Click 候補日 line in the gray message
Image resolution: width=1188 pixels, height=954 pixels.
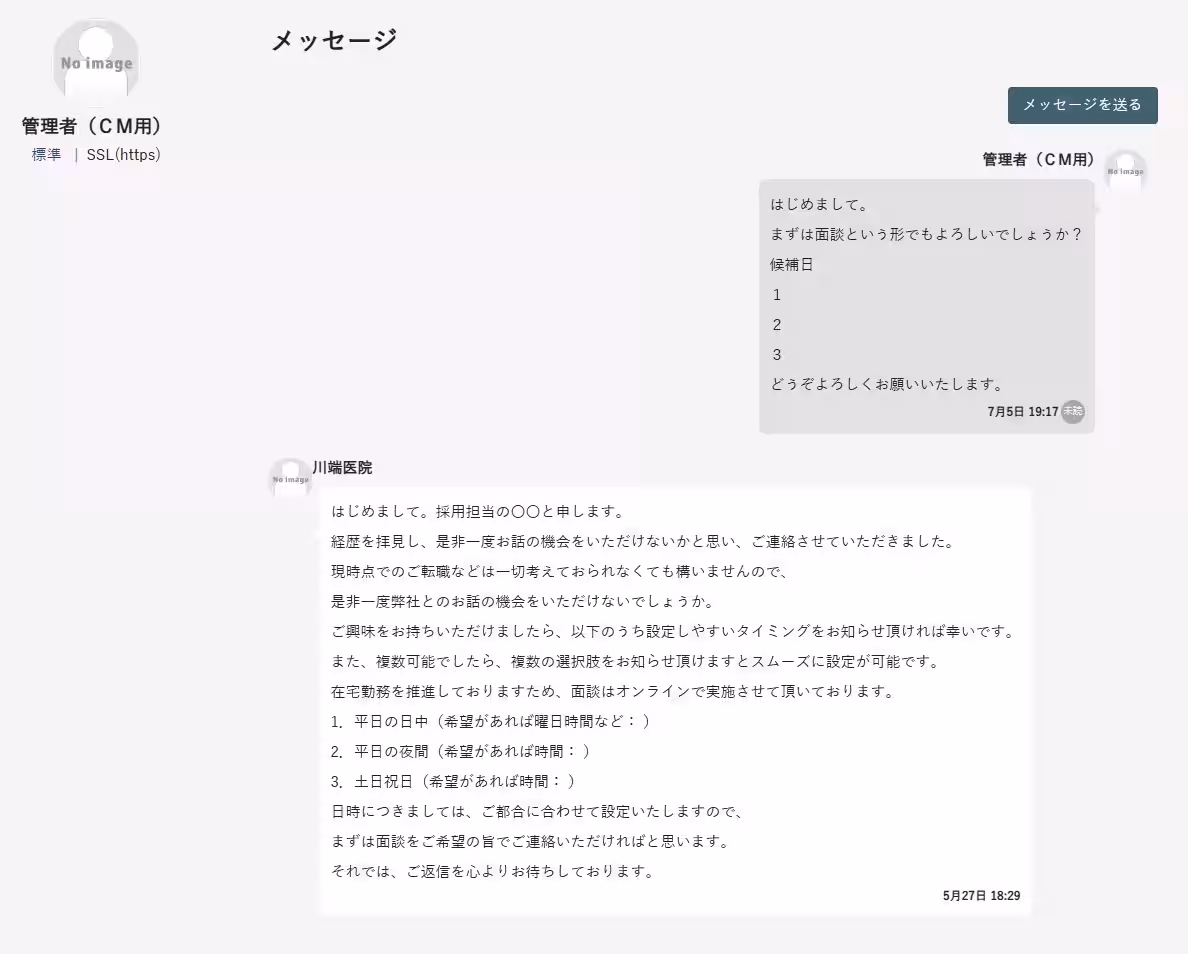[x=789, y=264]
